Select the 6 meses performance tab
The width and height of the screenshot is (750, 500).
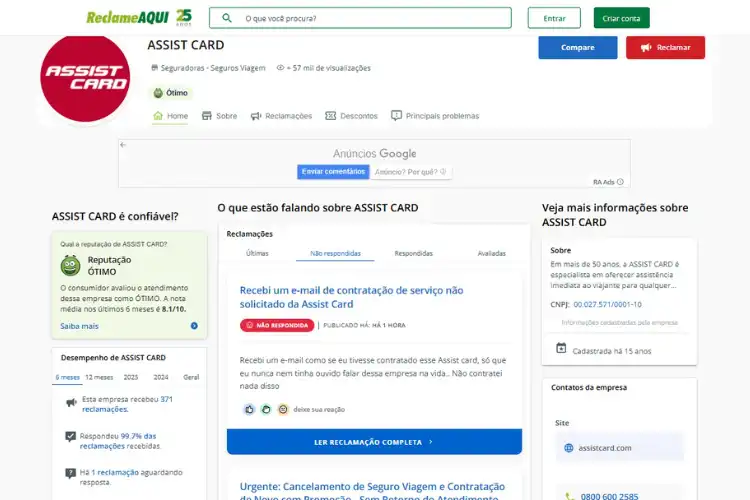[67, 377]
